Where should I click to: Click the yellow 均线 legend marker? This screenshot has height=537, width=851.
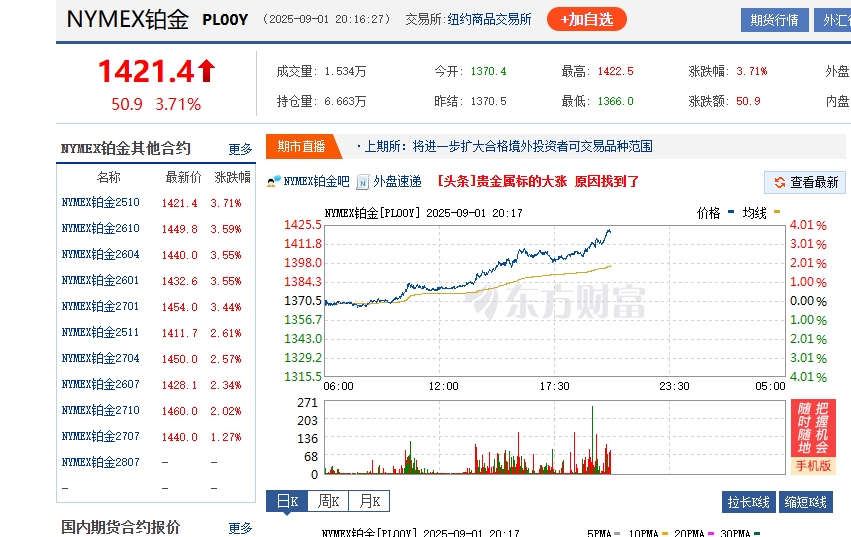[x=777, y=212]
